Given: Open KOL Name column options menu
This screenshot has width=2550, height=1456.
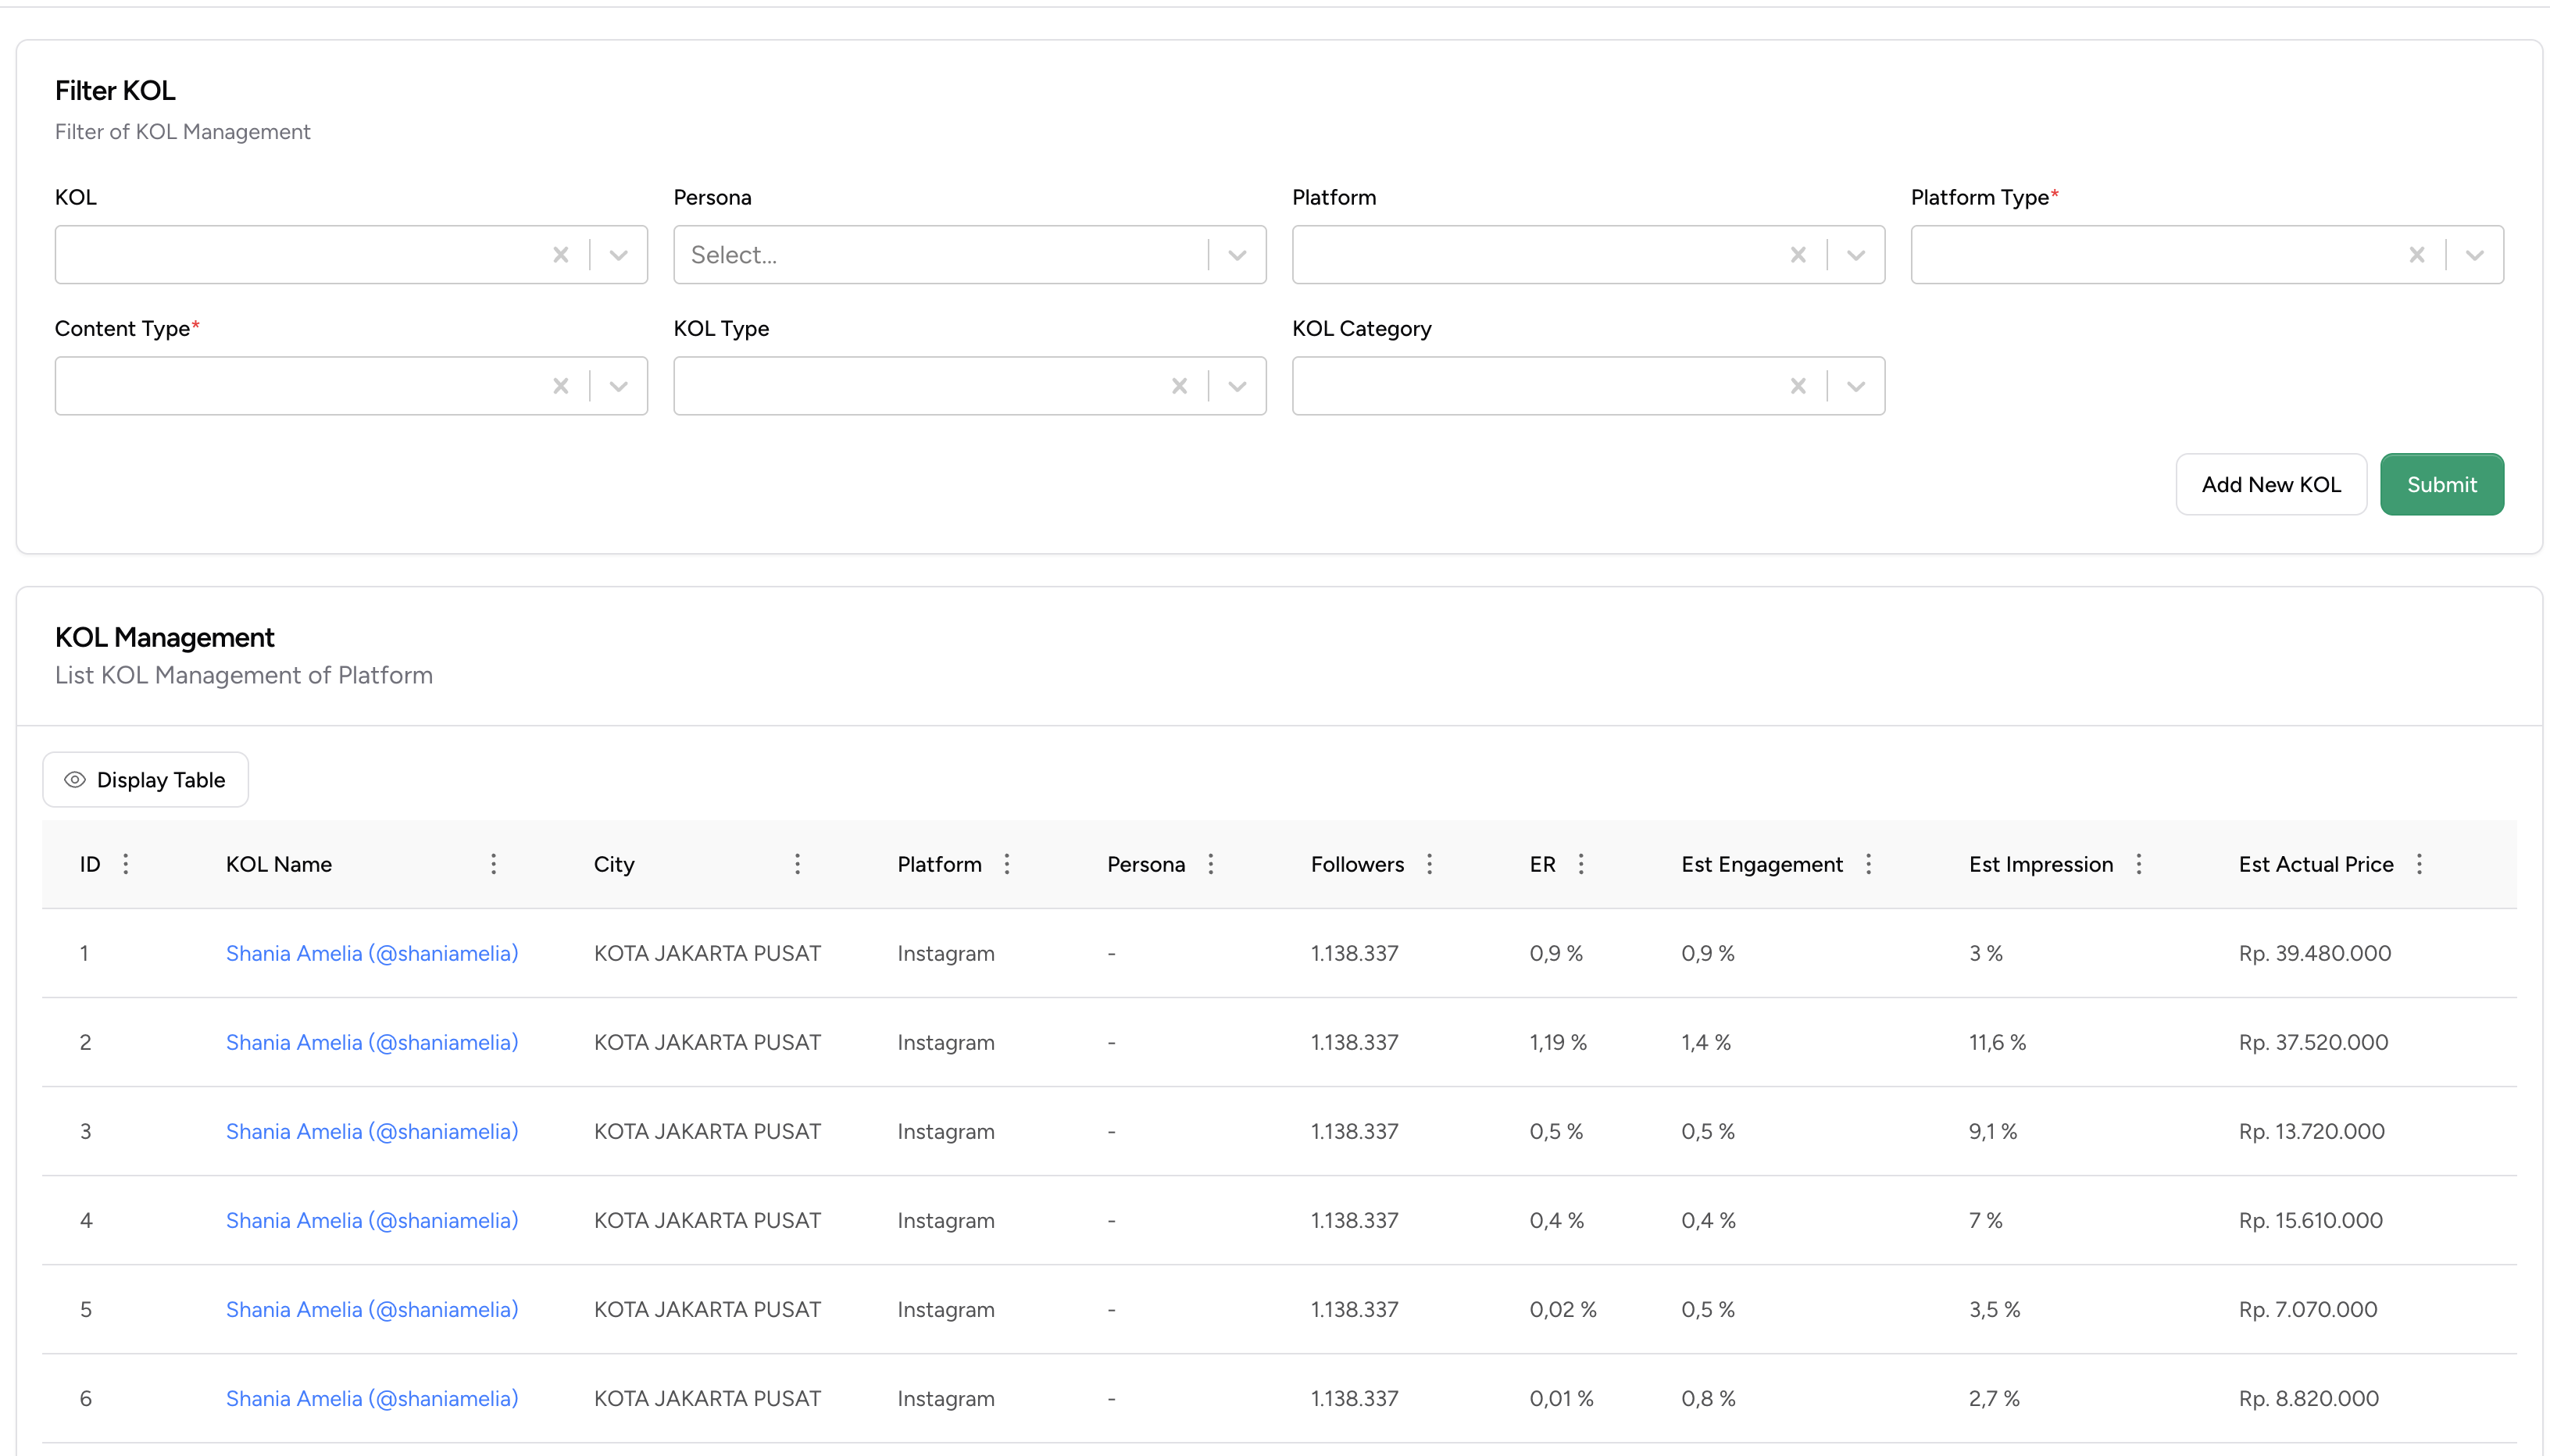Looking at the screenshot, I should pyautogui.click(x=493, y=864).
